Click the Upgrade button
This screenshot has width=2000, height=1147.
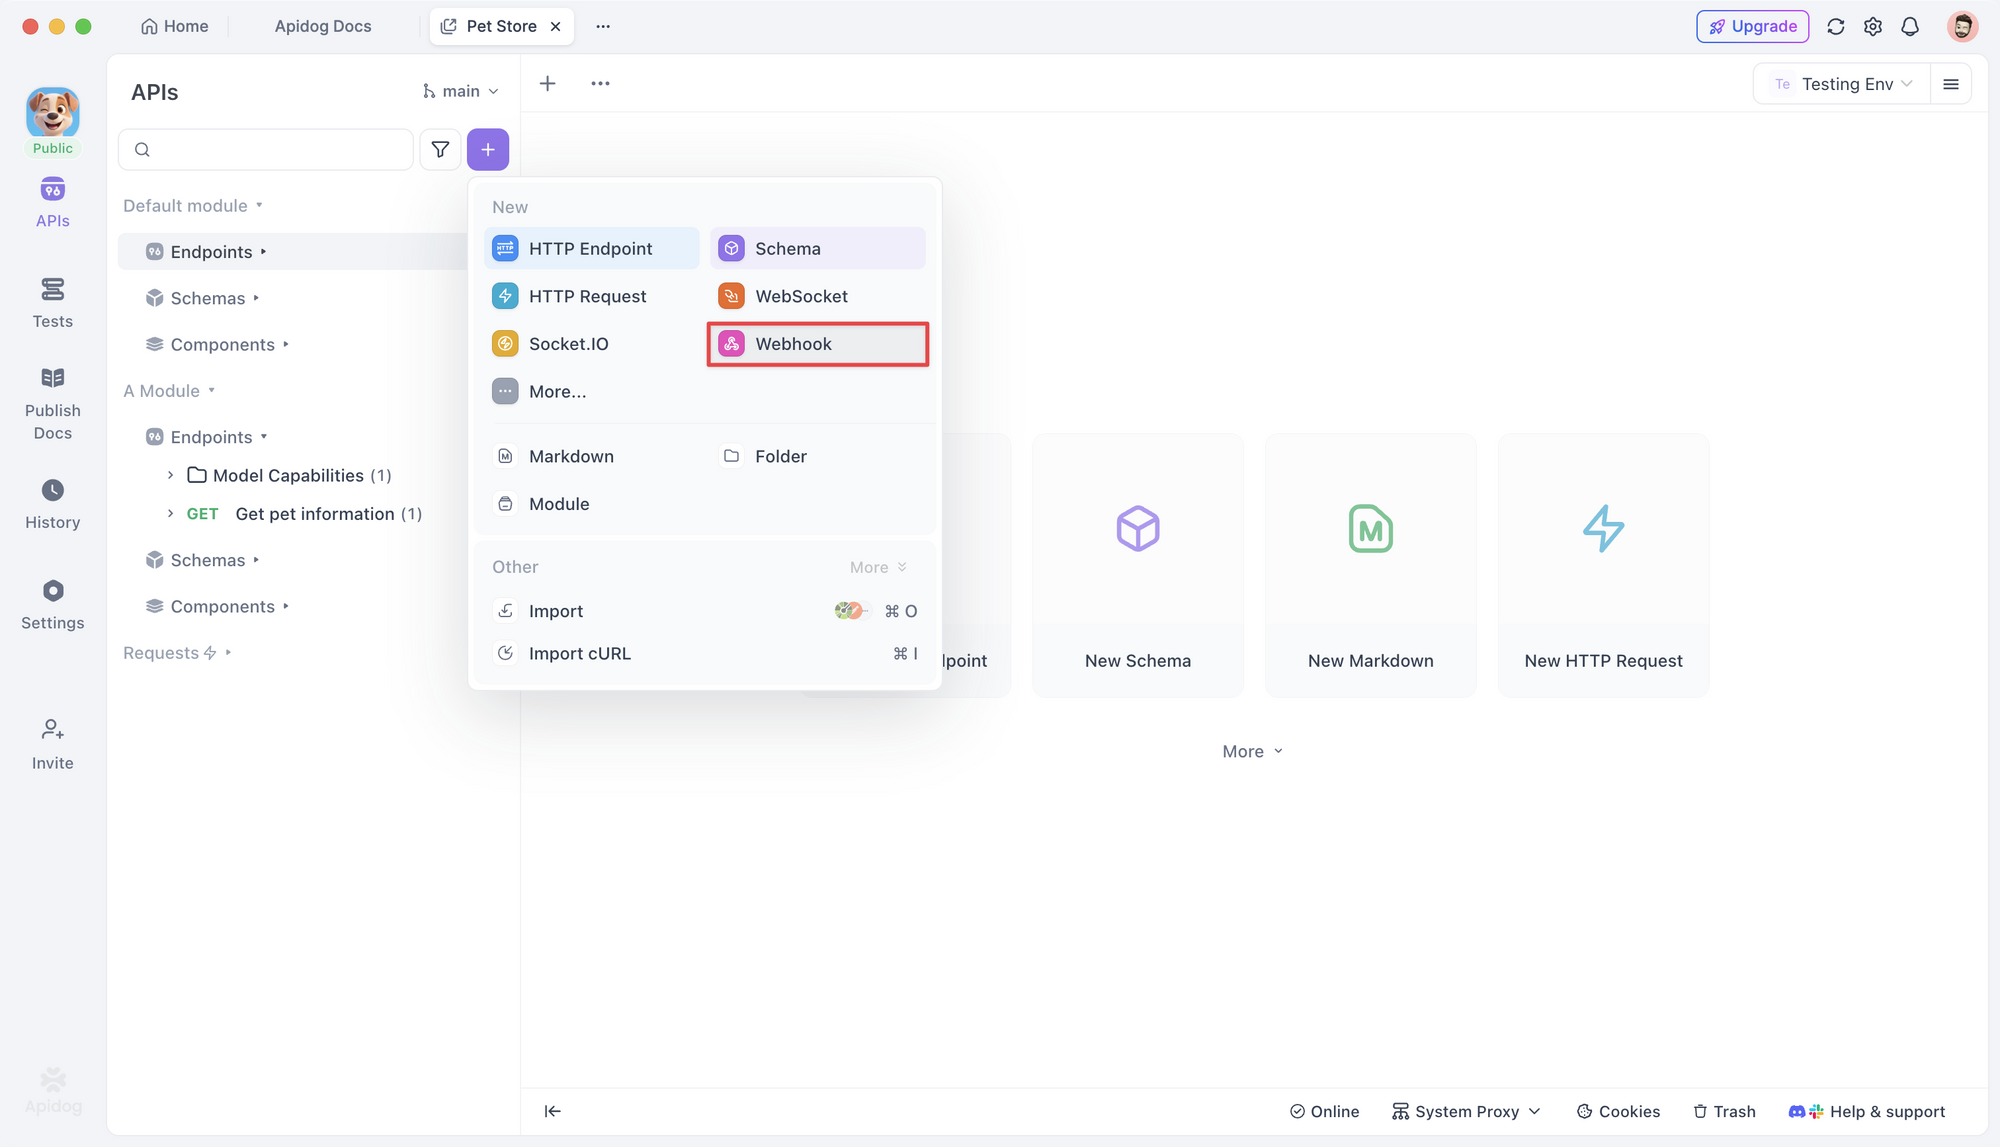click(1752, 27)
